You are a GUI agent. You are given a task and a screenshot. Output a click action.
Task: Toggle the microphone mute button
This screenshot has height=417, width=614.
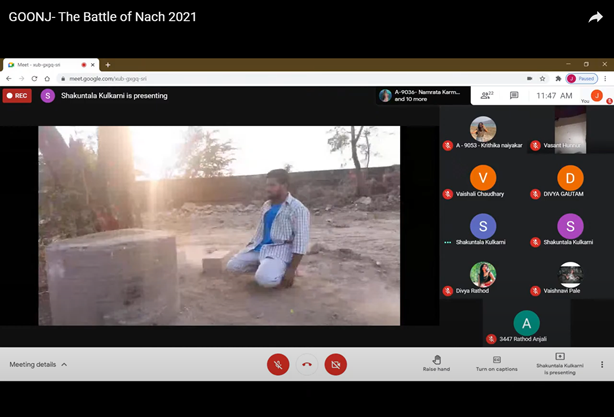click(278, 365)
